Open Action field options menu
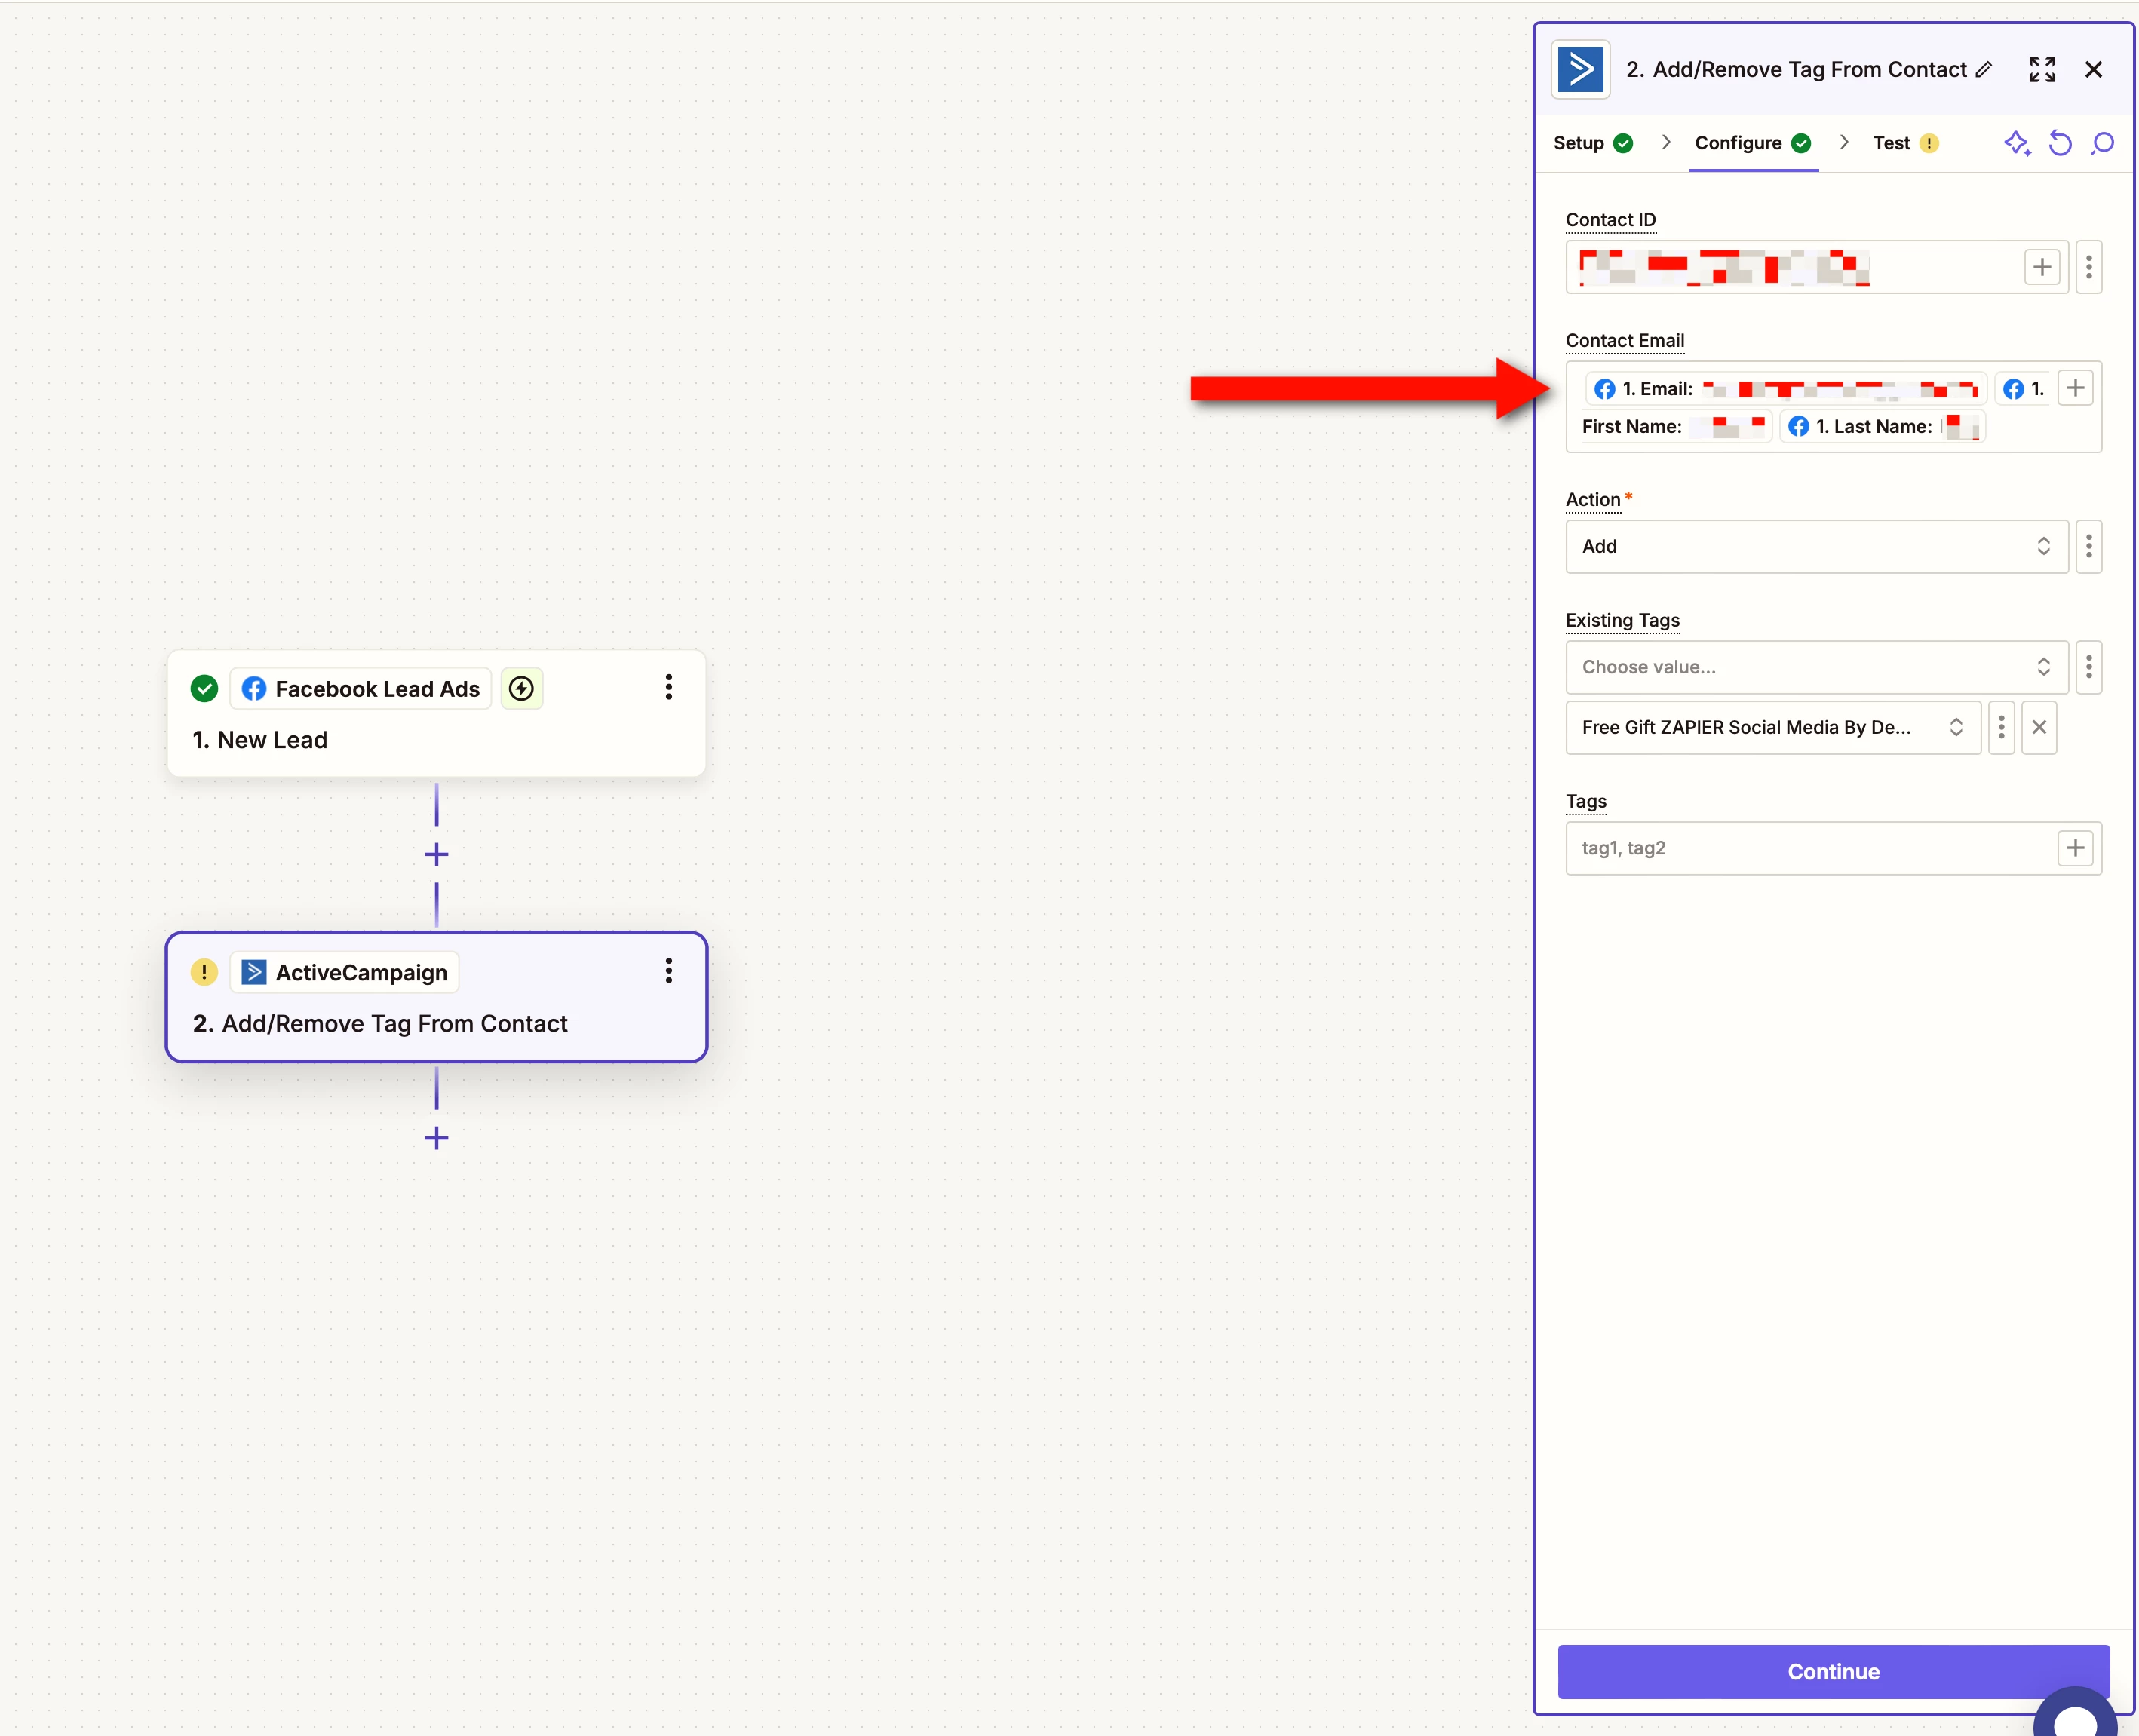Image resolution: width=2139 pixels, height=1736 pixels. [2089, 546]
